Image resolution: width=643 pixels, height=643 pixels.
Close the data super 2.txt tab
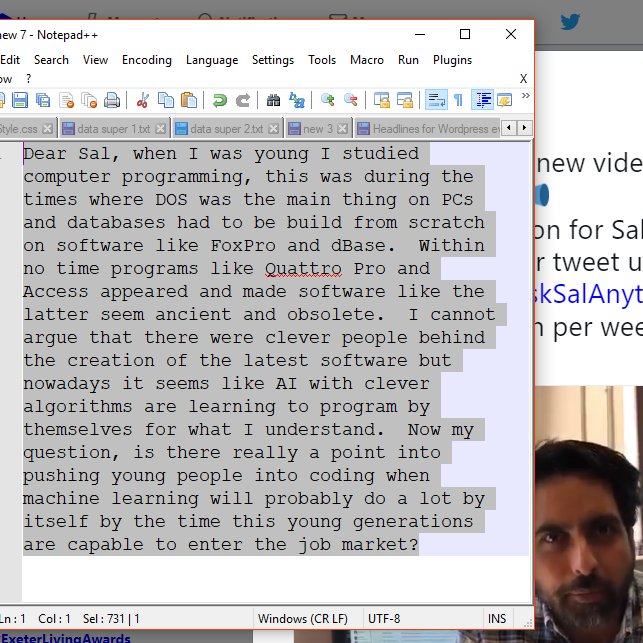click(x=274, y=129)
